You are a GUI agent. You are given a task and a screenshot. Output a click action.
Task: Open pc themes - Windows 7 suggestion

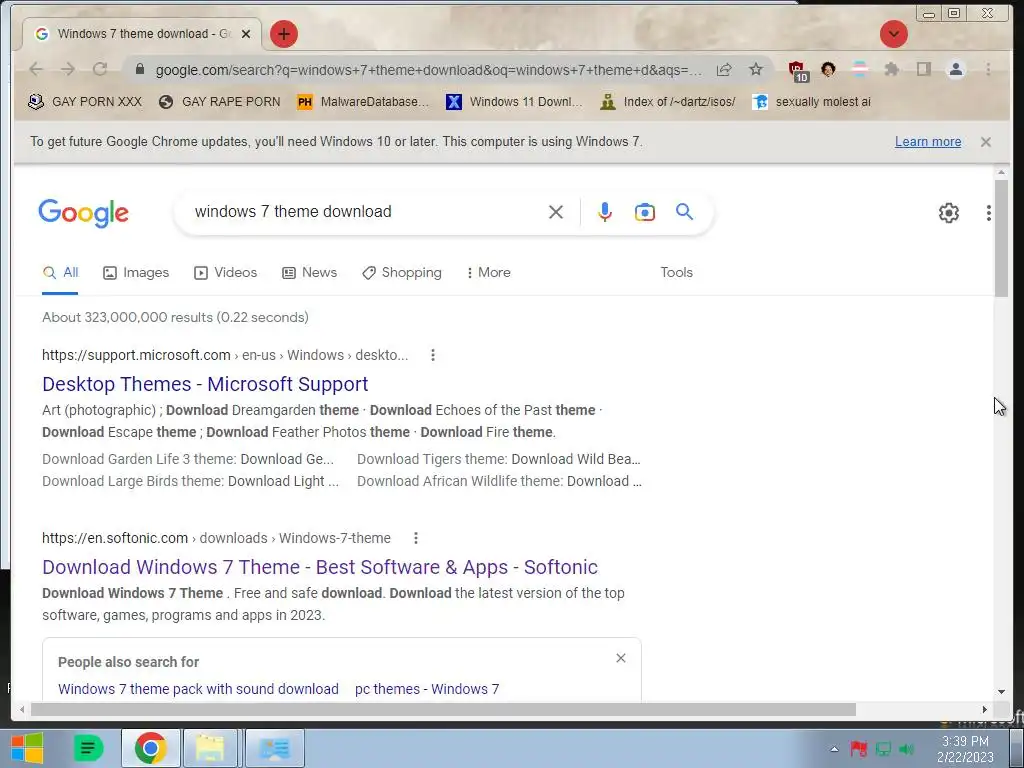[427, 689]
